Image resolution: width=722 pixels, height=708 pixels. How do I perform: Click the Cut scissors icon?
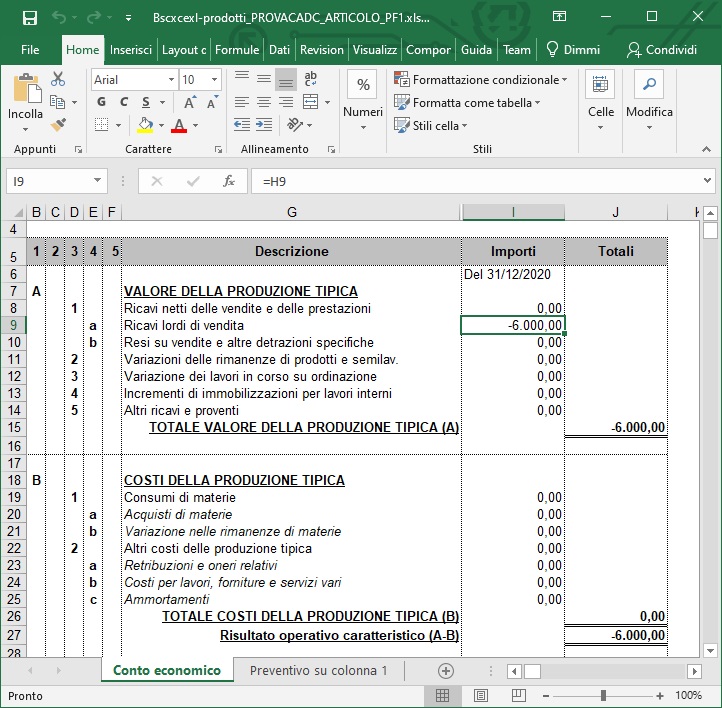point(58,79)
